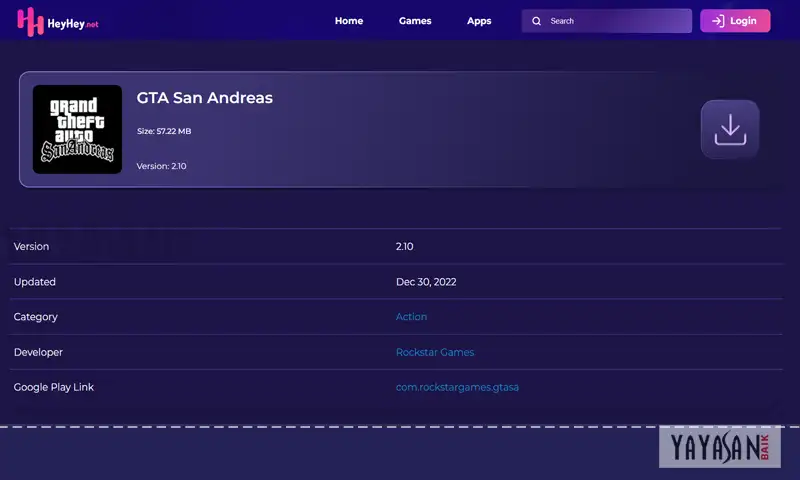Select the 2.10 value in Version row

pyautogui.click(x=405, y=246)
